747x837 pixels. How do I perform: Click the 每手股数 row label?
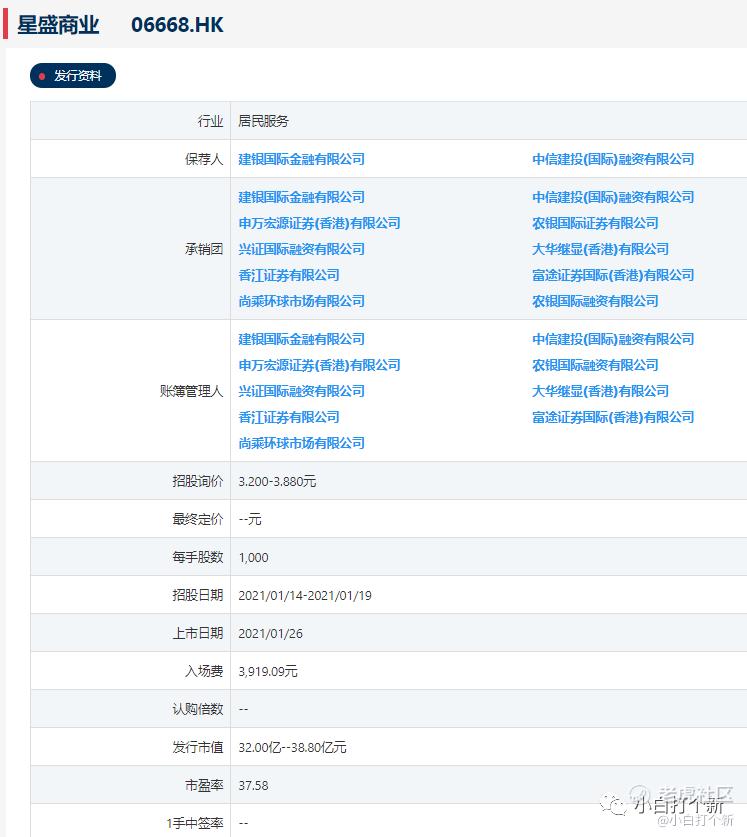198,557
